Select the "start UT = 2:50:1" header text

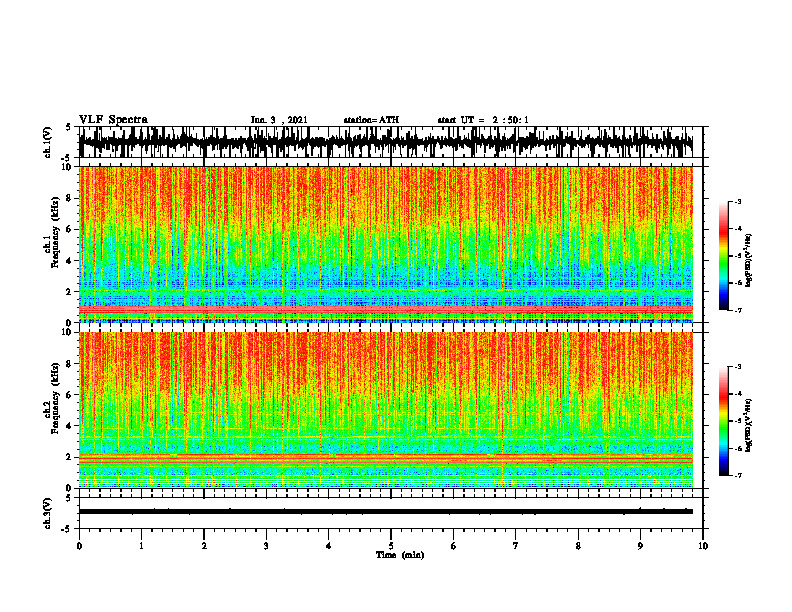(483, 120)
